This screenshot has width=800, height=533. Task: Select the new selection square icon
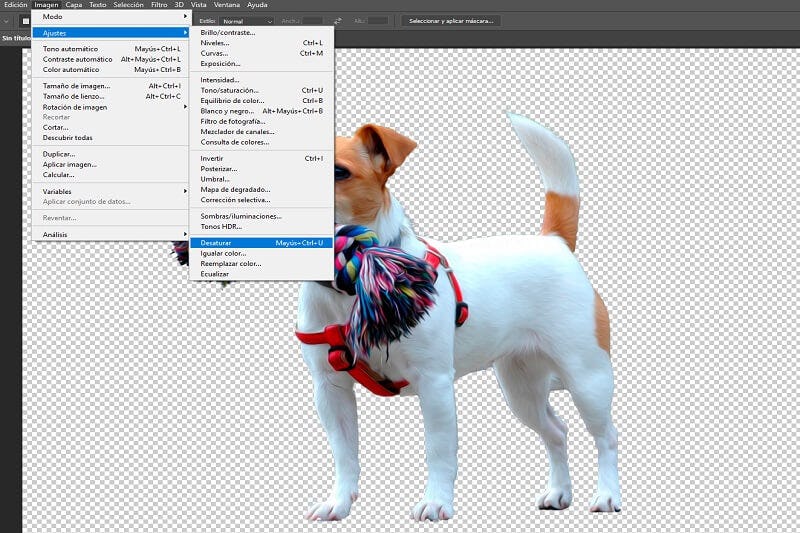pos(25,21)
